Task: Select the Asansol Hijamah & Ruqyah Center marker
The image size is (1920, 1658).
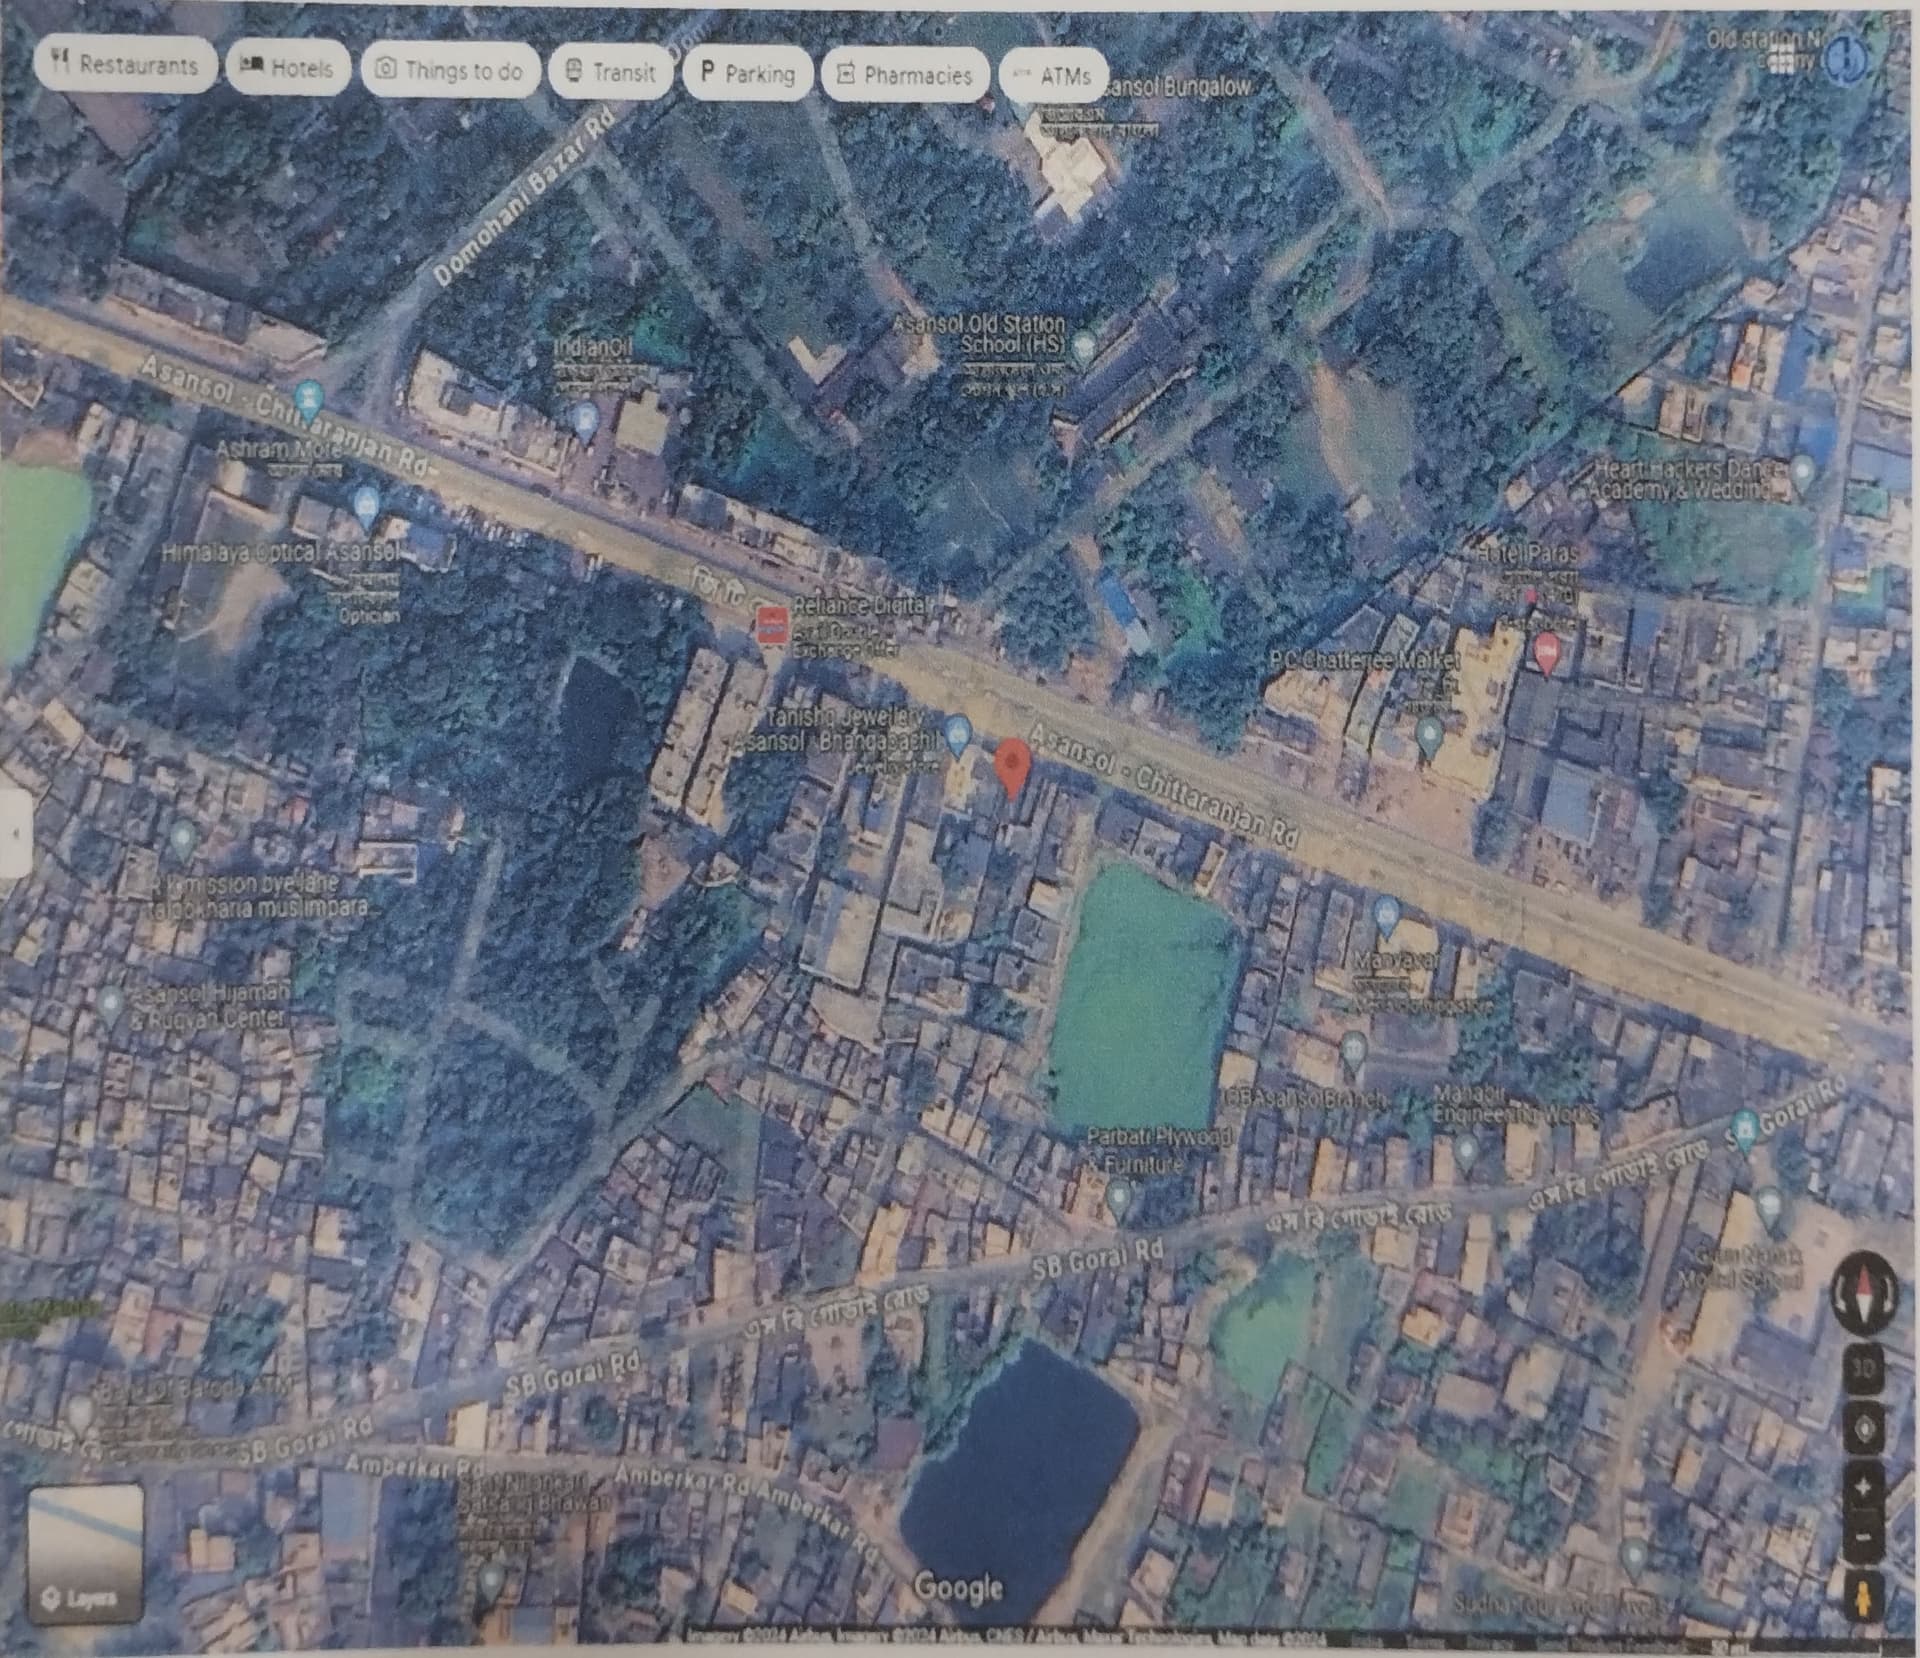Action: (111, 1005)
